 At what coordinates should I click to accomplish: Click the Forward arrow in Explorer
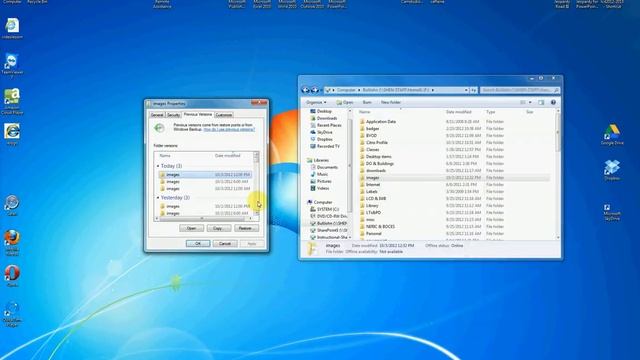(314, 90)
